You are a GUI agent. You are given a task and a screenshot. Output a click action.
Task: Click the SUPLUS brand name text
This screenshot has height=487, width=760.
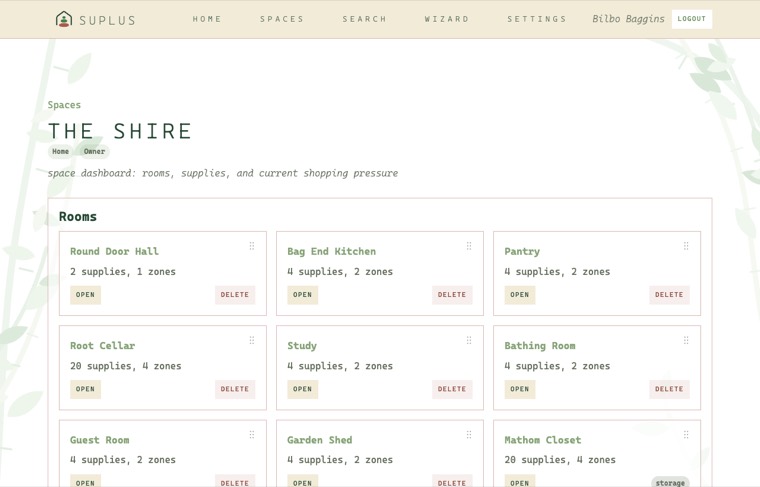[107, 20]
